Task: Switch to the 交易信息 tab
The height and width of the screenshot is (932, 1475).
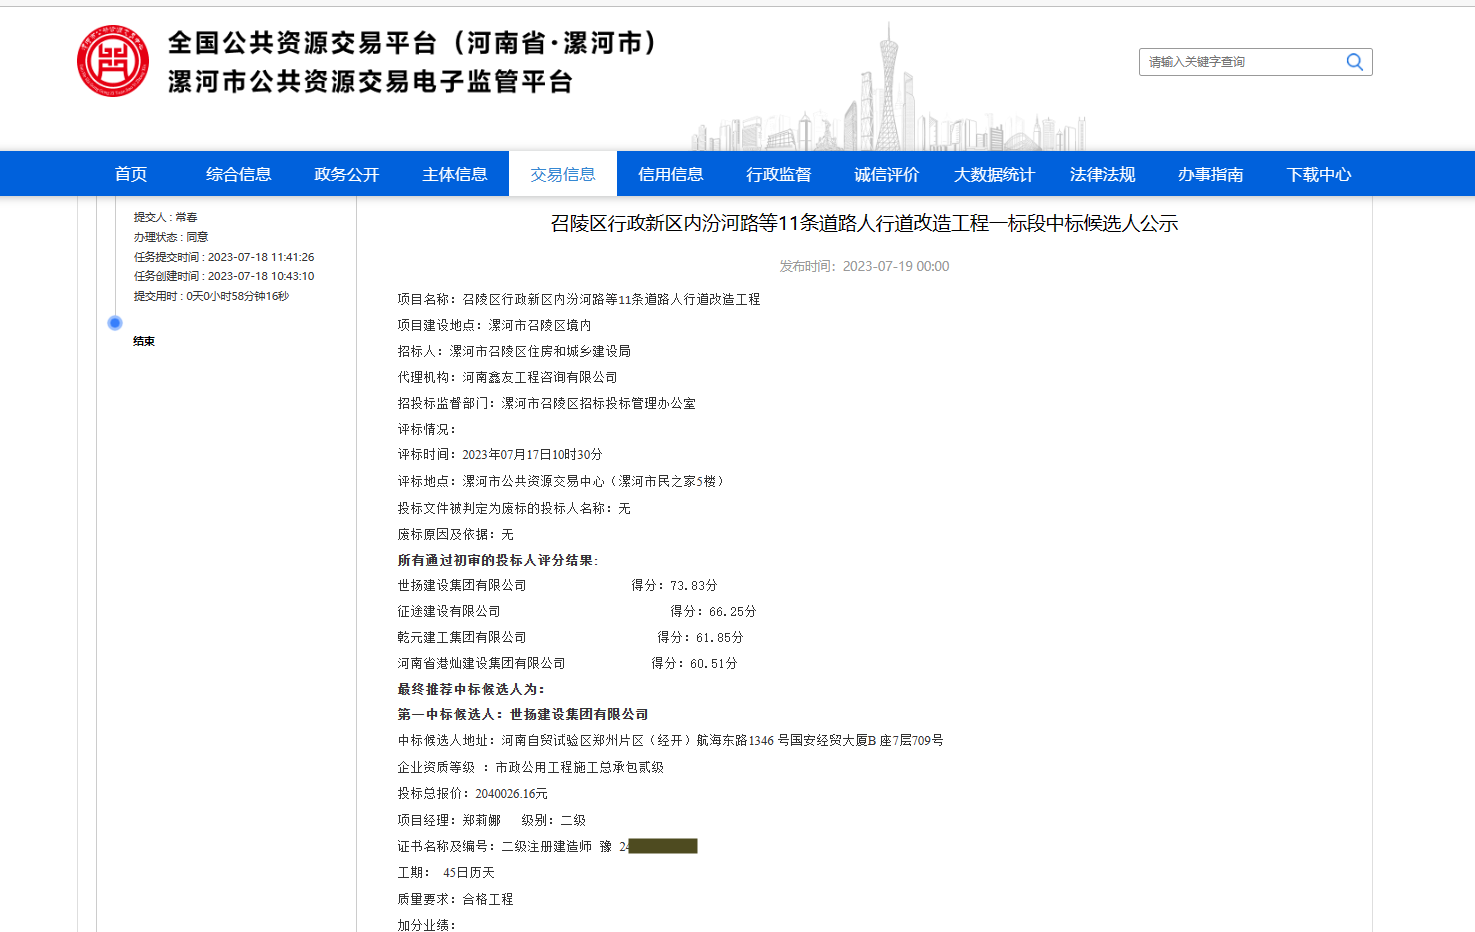Action: [x=563, y=173]
